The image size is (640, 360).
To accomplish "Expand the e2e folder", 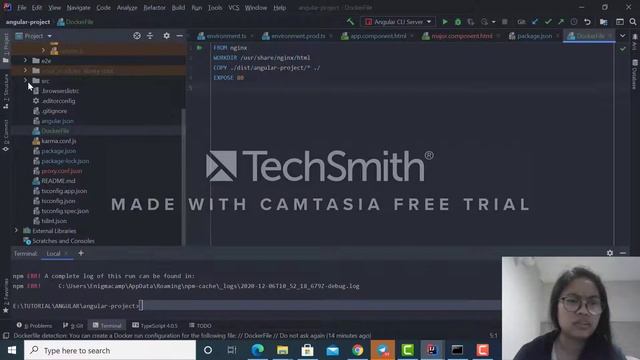I will pos(25,60).
